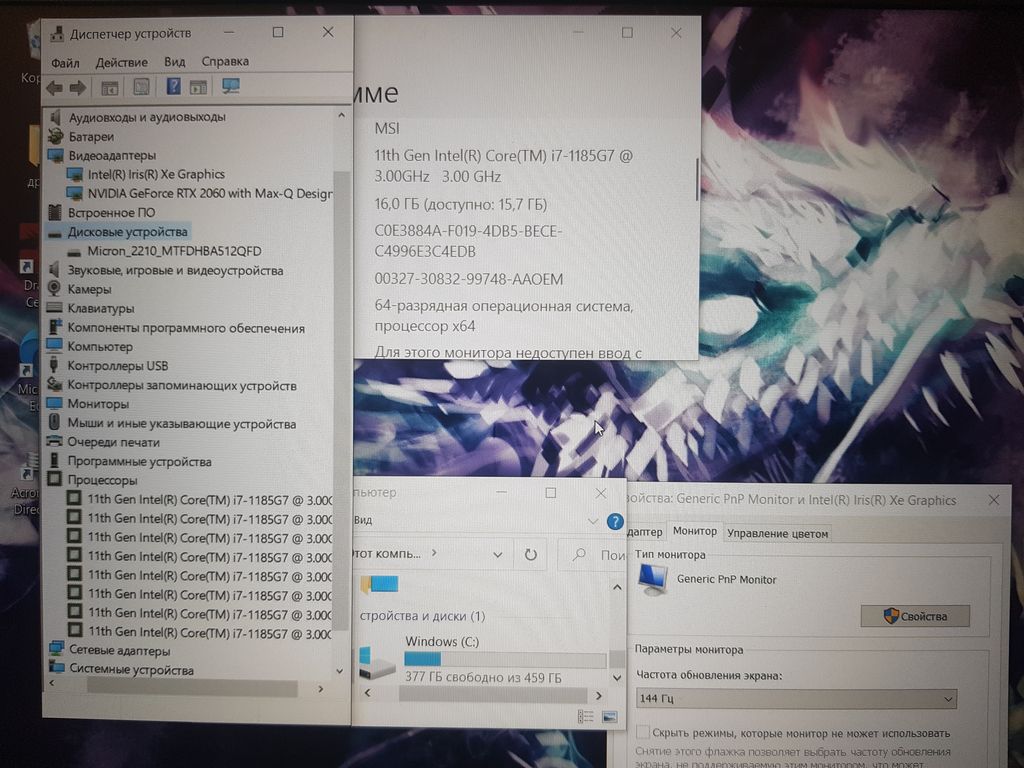The height and width of the screenshot is (768, 1024).
Task: Expand the Explorer ribbon with the chevron
Action: [592, 521]
